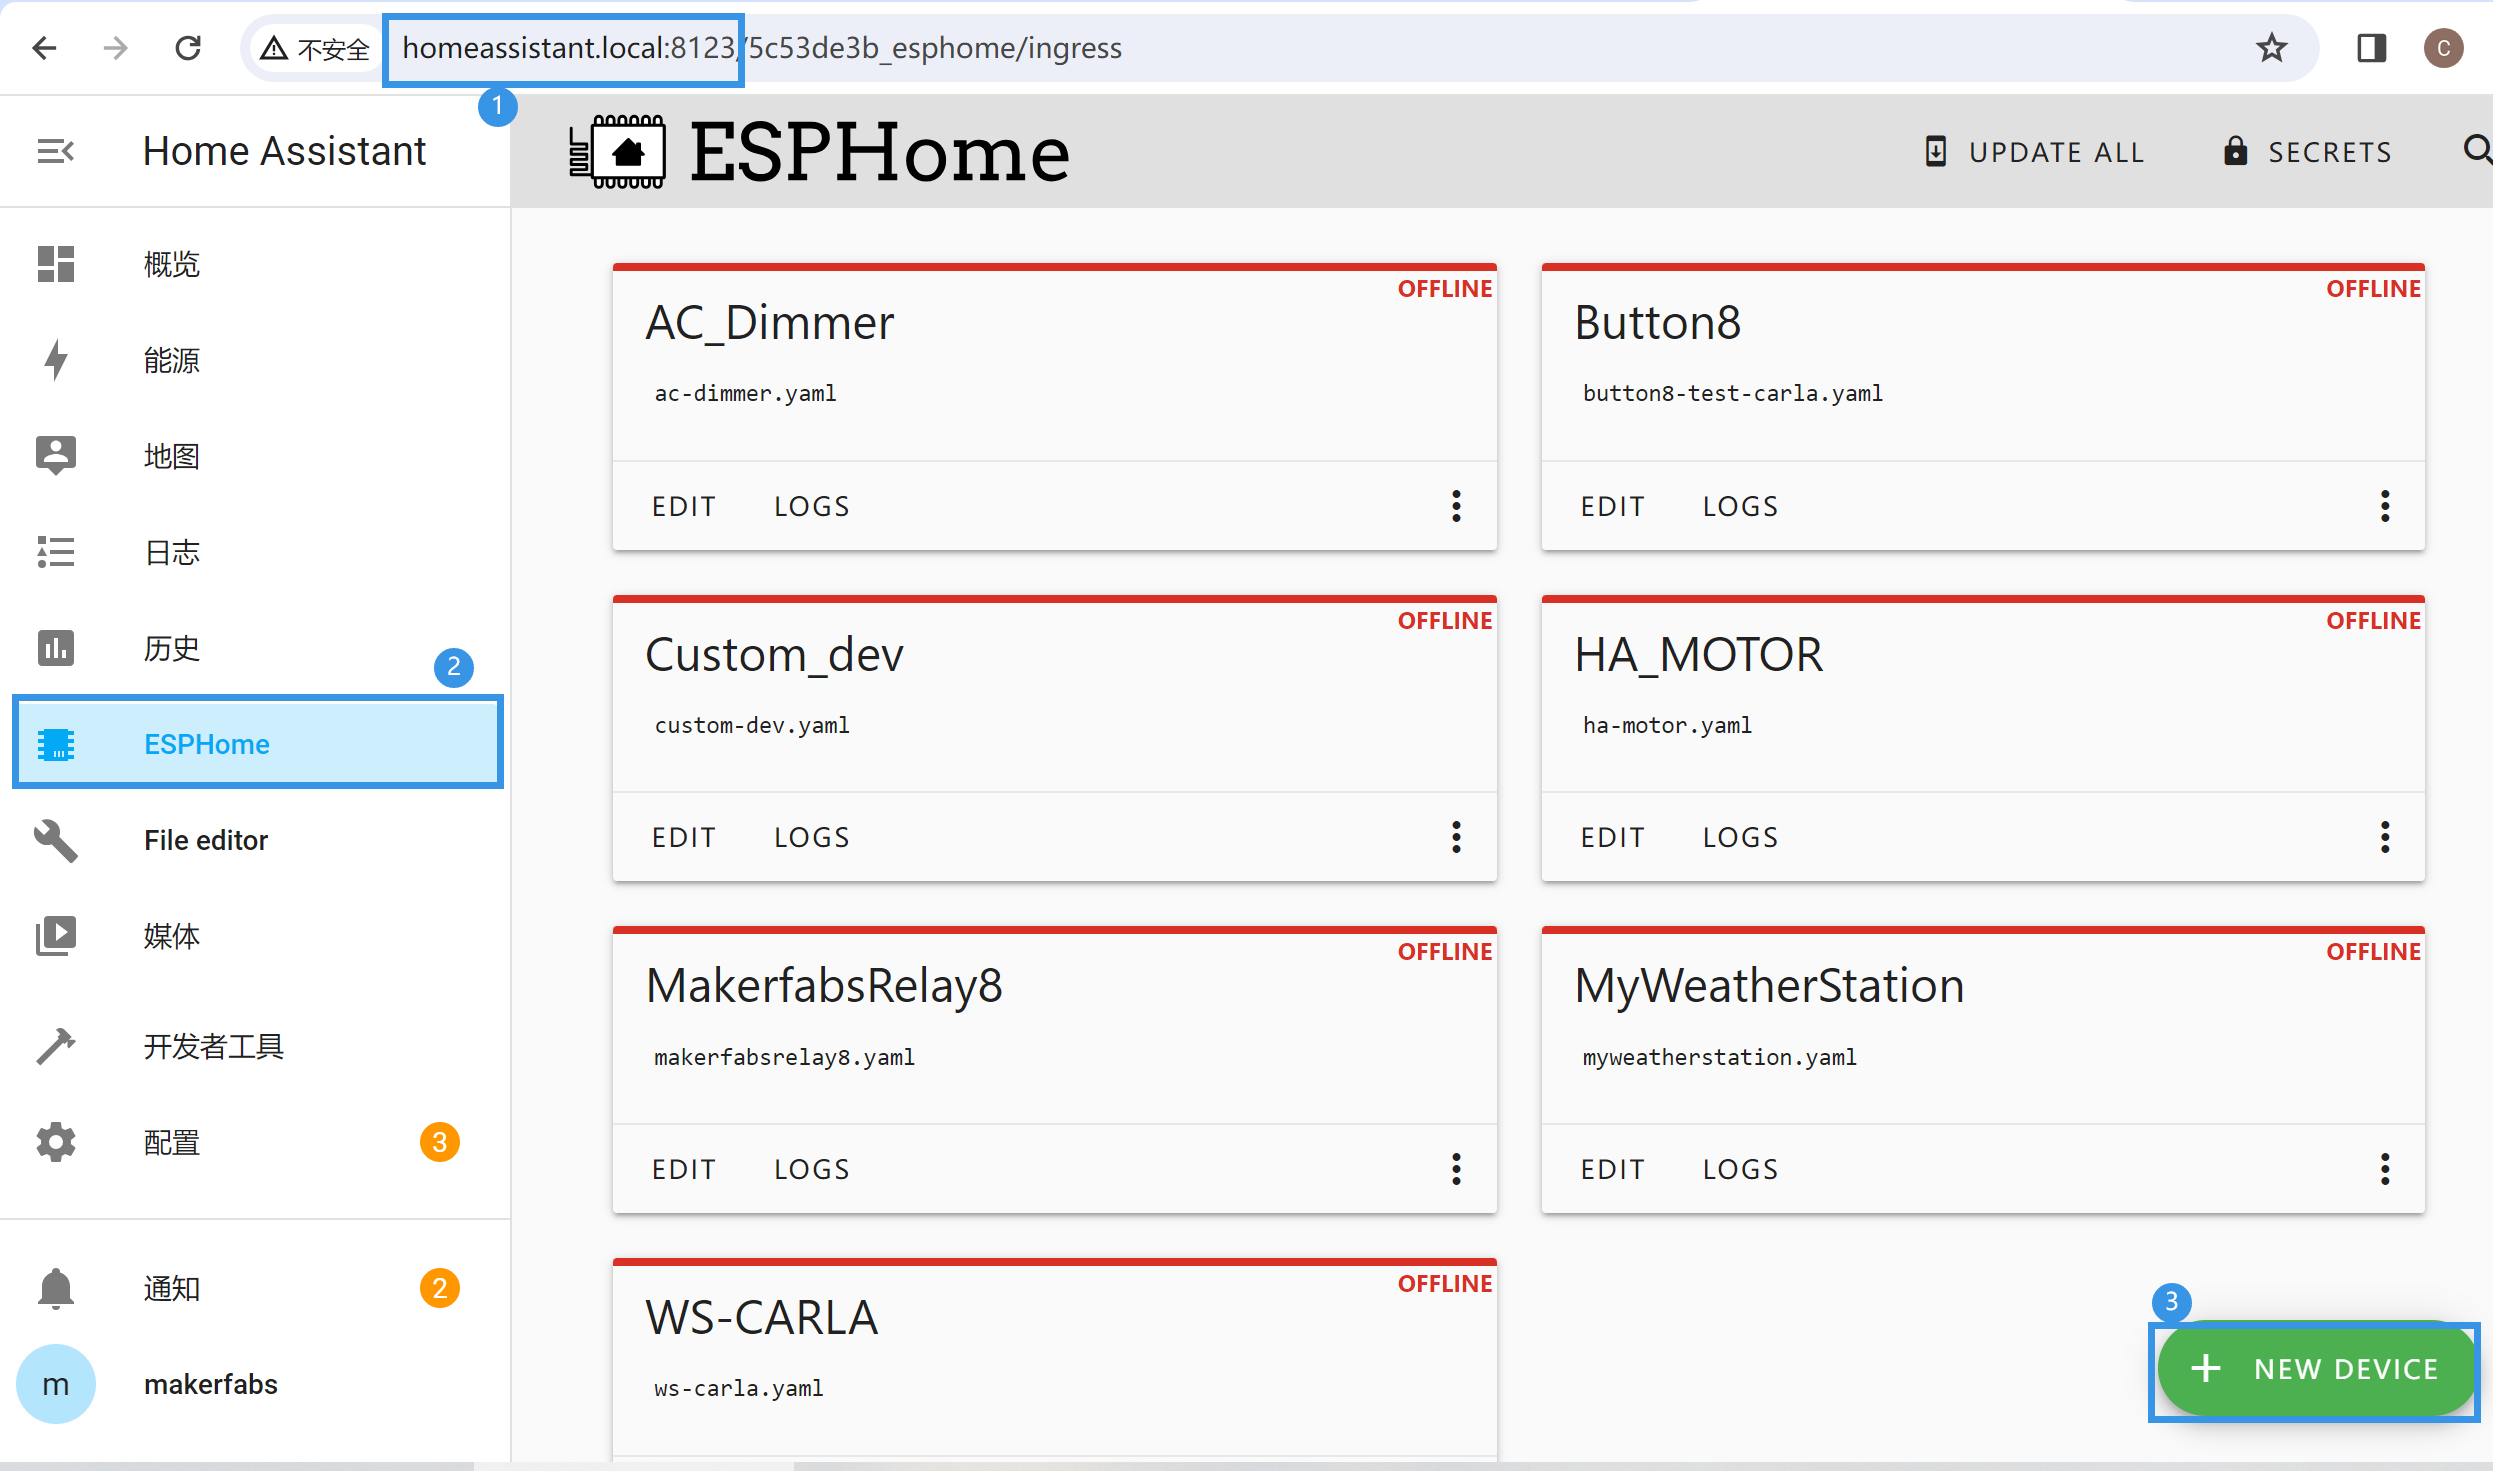Open makerfabs user profile
The height and width of the screenshot is (1471, 2493).
point(255,1384)
